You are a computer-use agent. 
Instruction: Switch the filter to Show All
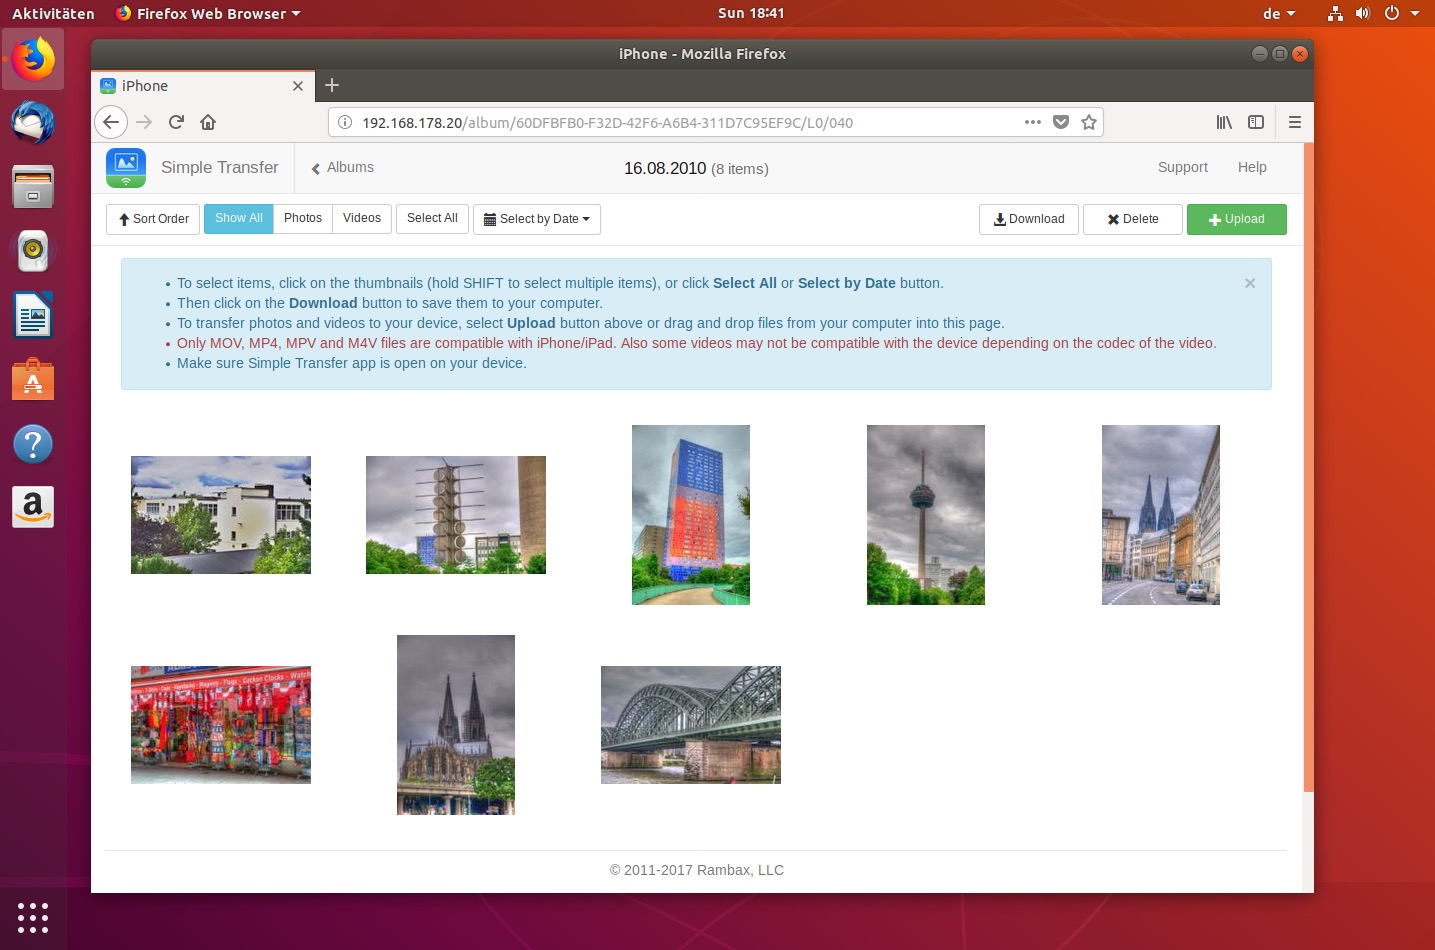238,218
